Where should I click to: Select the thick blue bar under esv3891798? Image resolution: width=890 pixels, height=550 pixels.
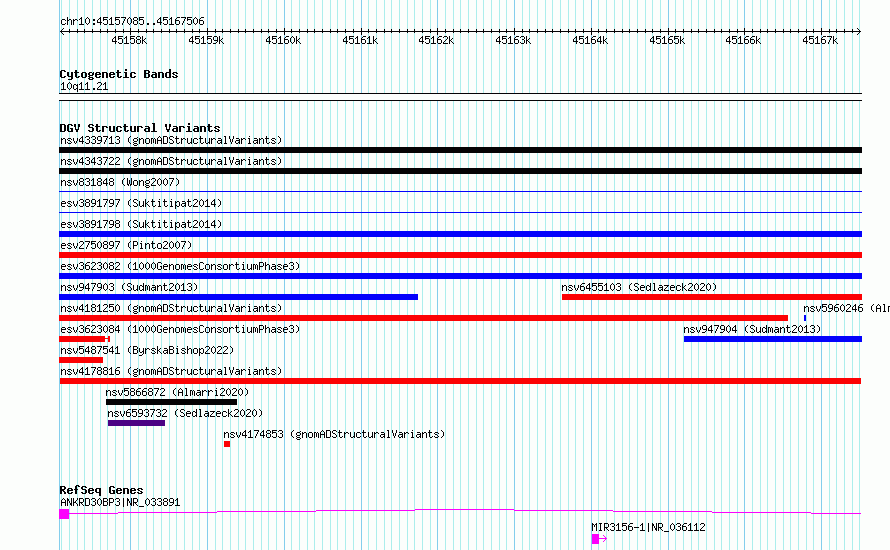click(460, 234)
